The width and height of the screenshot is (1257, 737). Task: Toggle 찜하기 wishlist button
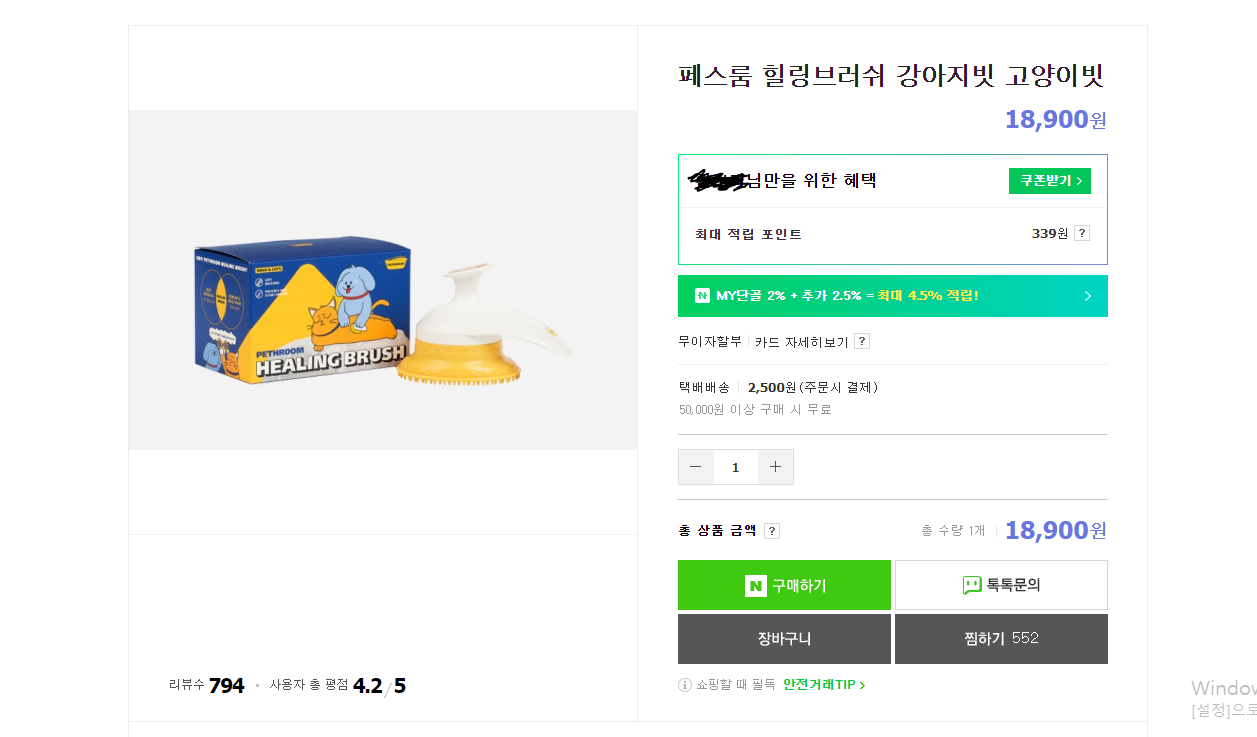coord(1001,639)
